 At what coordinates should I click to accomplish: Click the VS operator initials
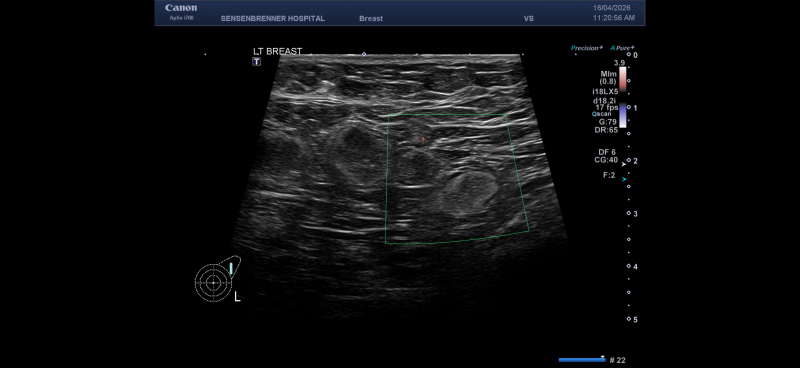point(529,18)
